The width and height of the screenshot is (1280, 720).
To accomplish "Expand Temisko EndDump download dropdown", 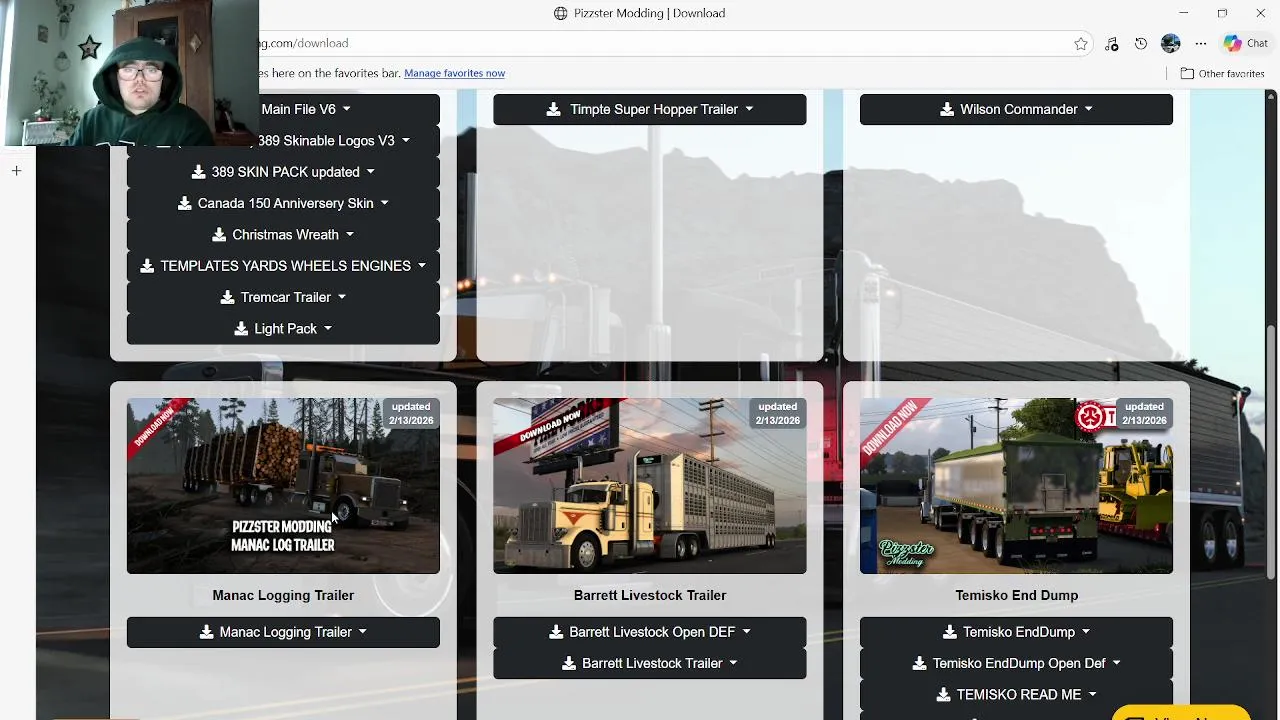I will 1016,632.
